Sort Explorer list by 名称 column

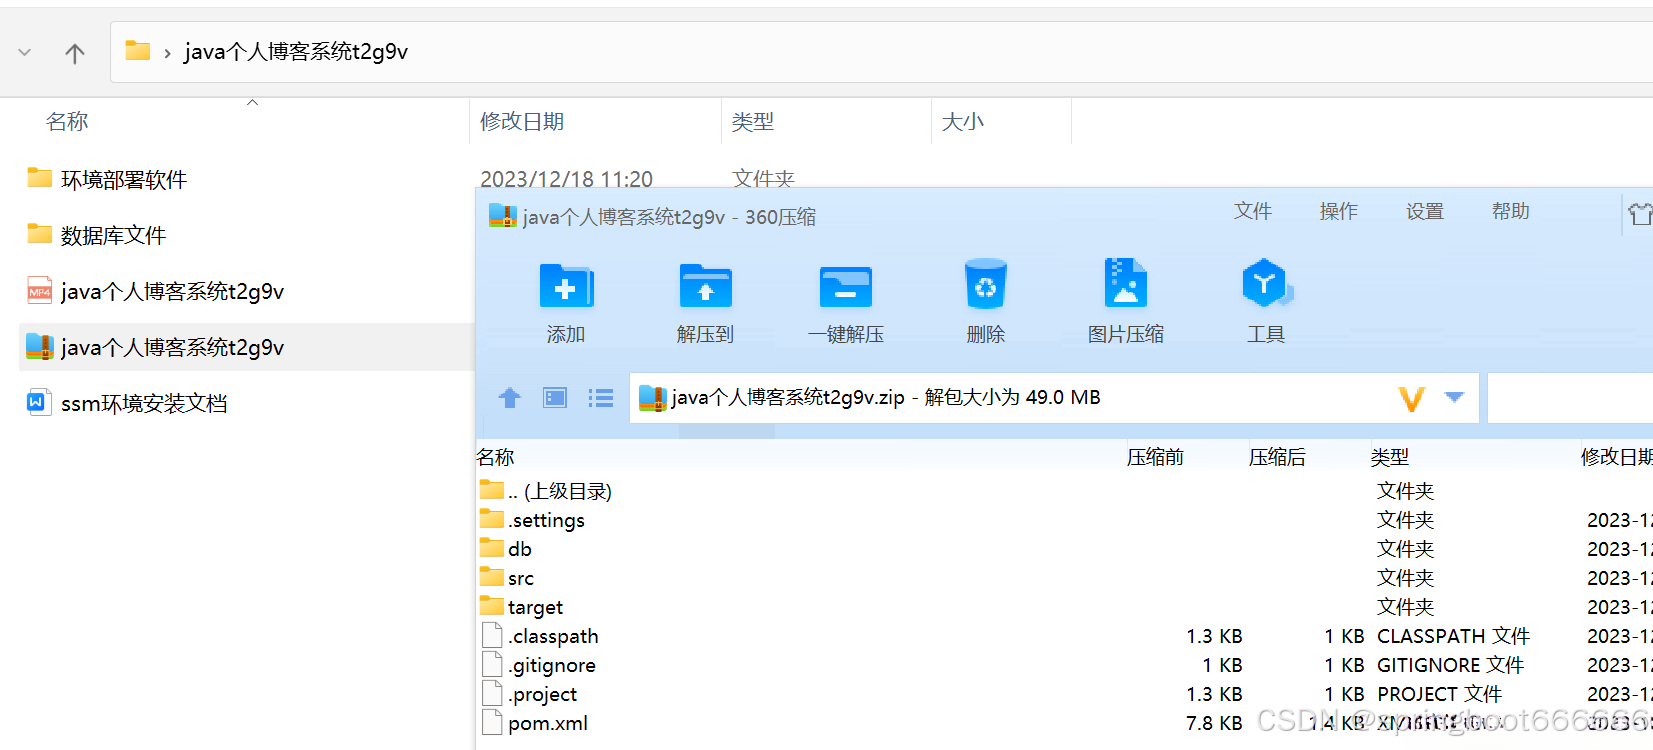click(67, 122)
